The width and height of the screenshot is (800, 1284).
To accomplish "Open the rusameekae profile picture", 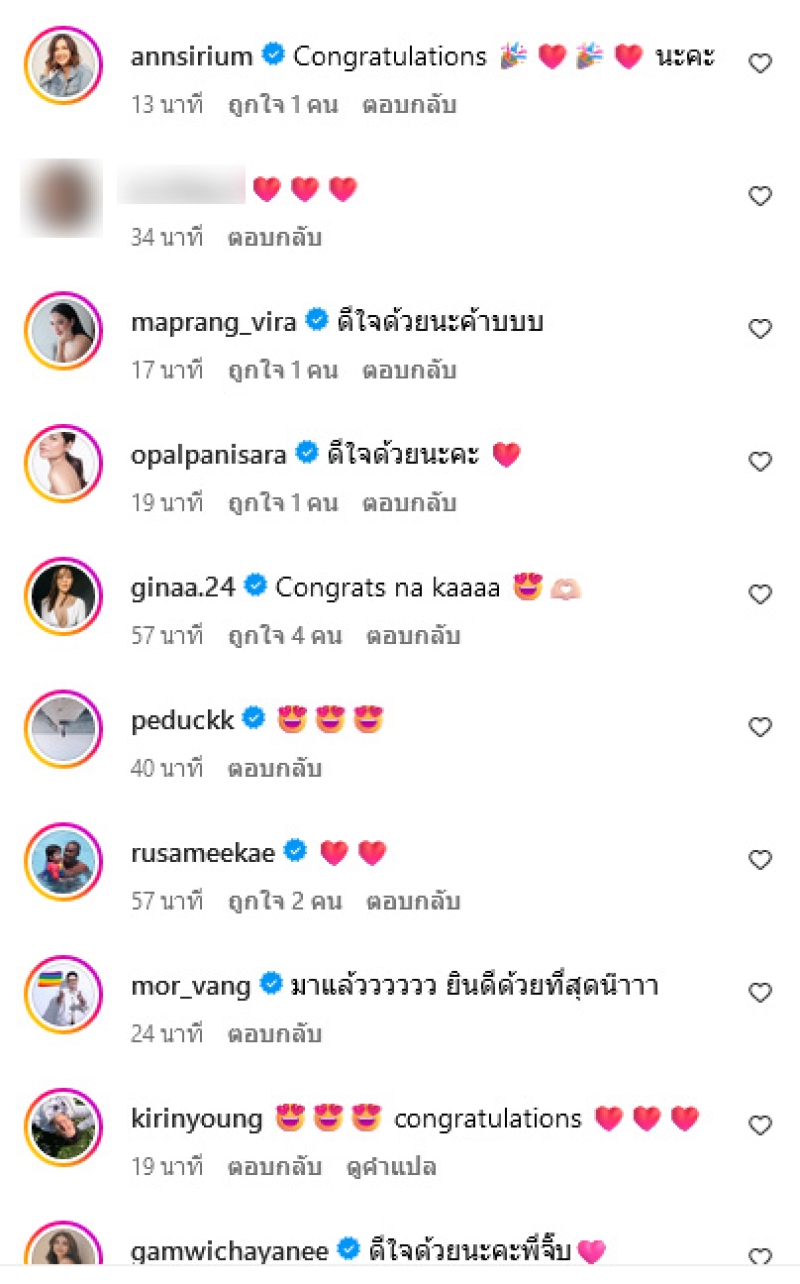I will pyautogui.click(x=63, y=861).
